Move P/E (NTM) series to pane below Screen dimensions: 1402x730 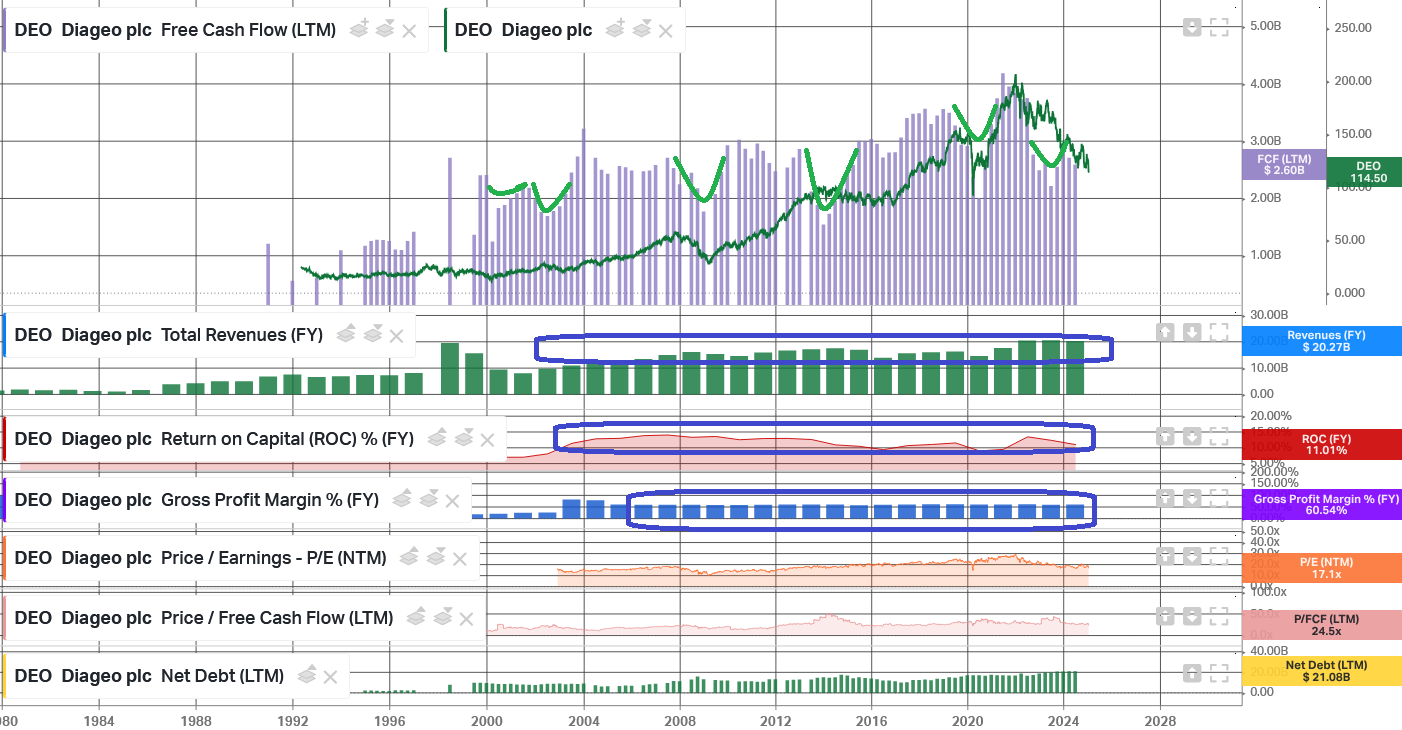pyautogui.click(x=436, y=557)
